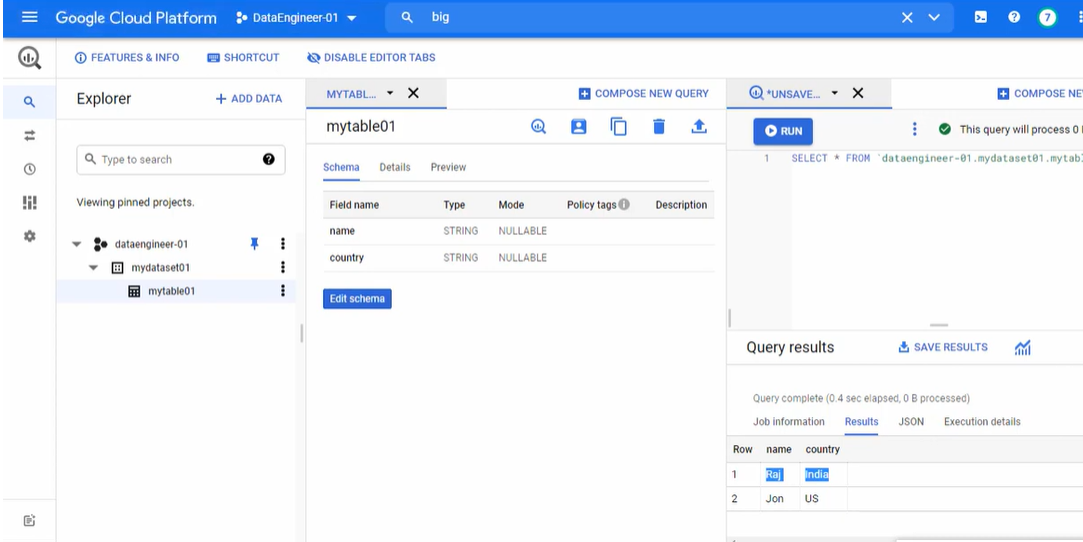The image size is (1083, 542).
Task: Activate Cloud Shell icon
Action: coord(981,17)
